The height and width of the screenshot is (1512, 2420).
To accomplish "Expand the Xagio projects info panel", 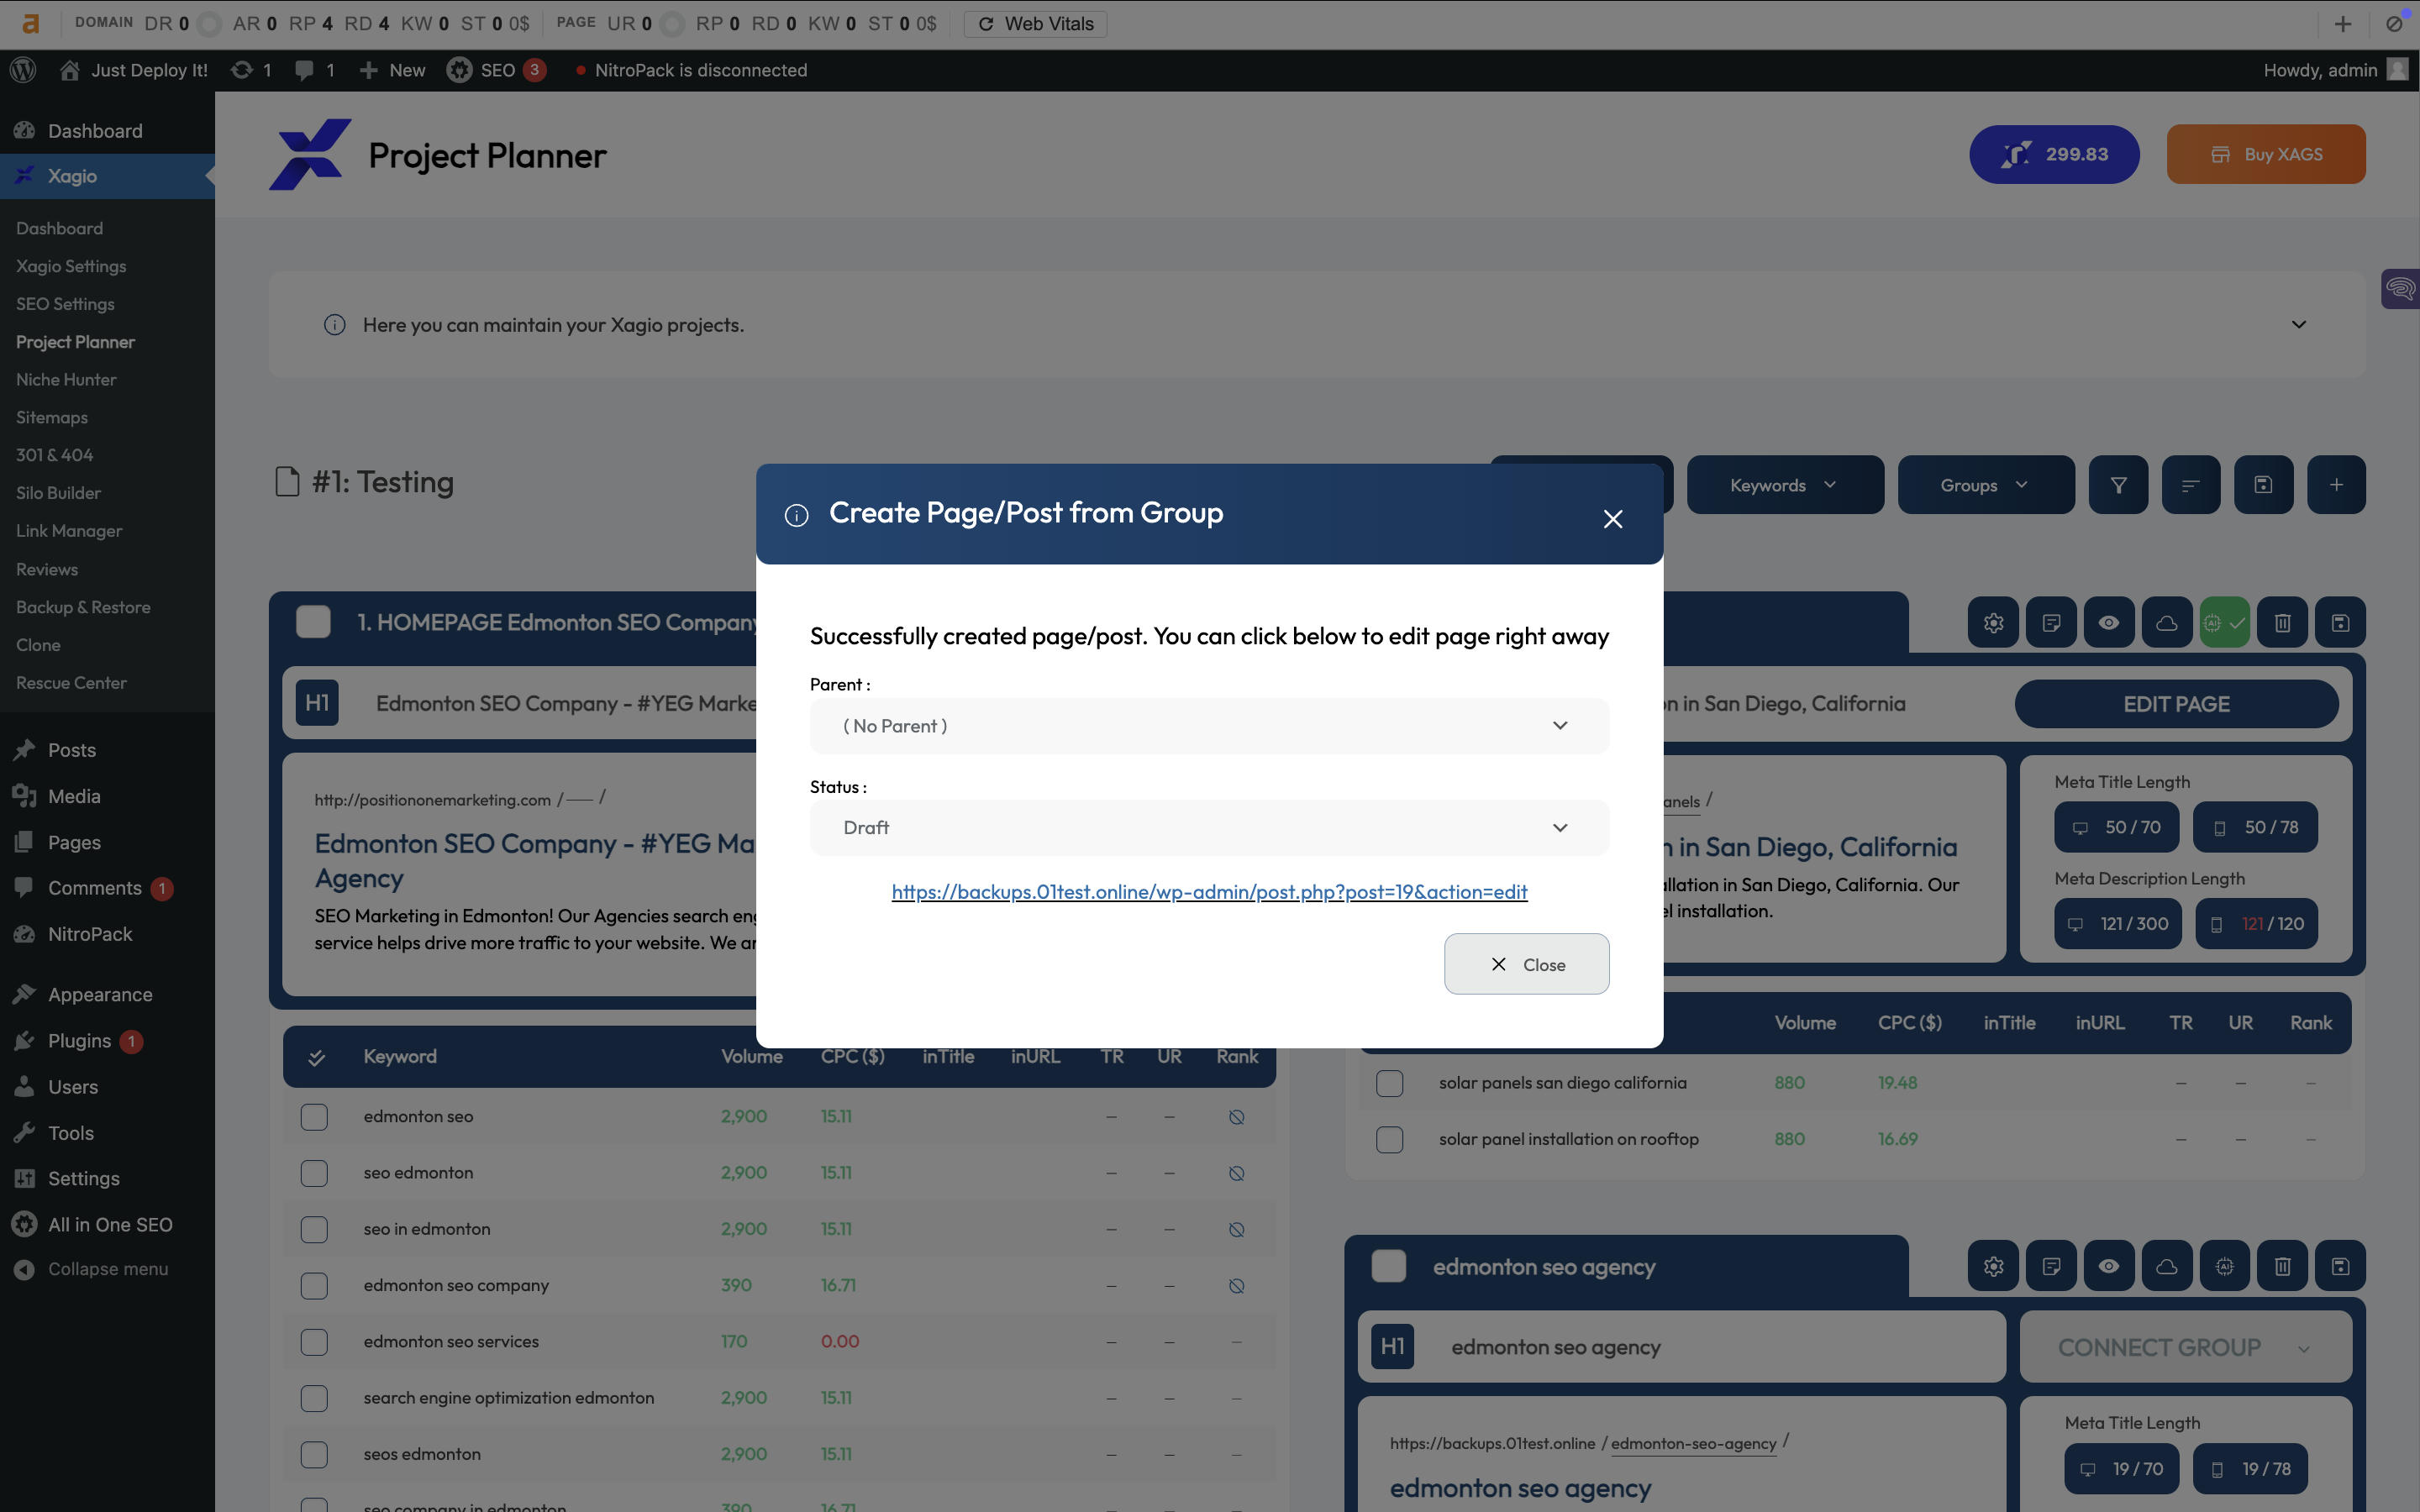I will 2298,324.
